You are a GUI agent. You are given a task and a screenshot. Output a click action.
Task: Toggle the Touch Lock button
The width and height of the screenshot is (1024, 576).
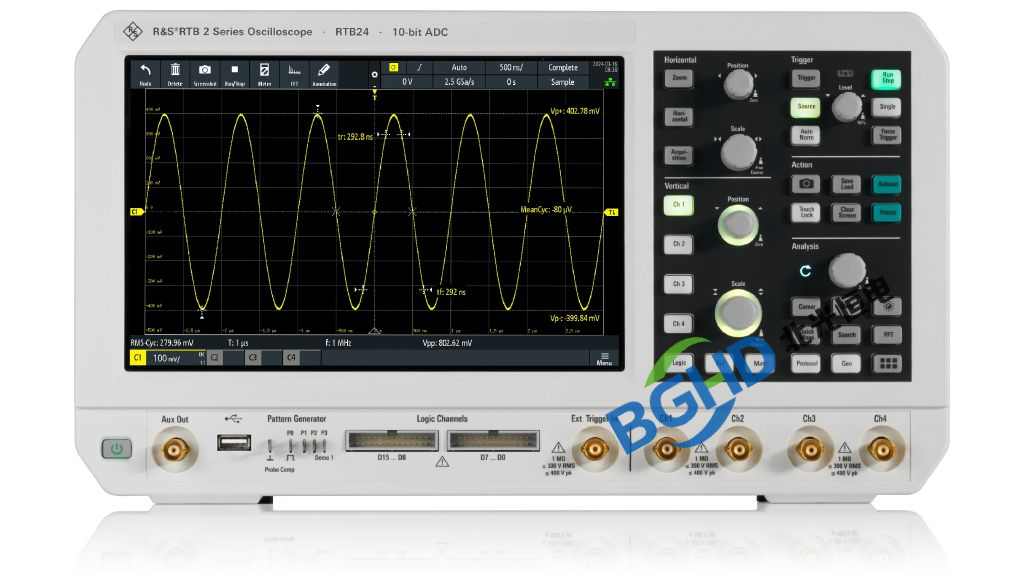coord(807,212)
